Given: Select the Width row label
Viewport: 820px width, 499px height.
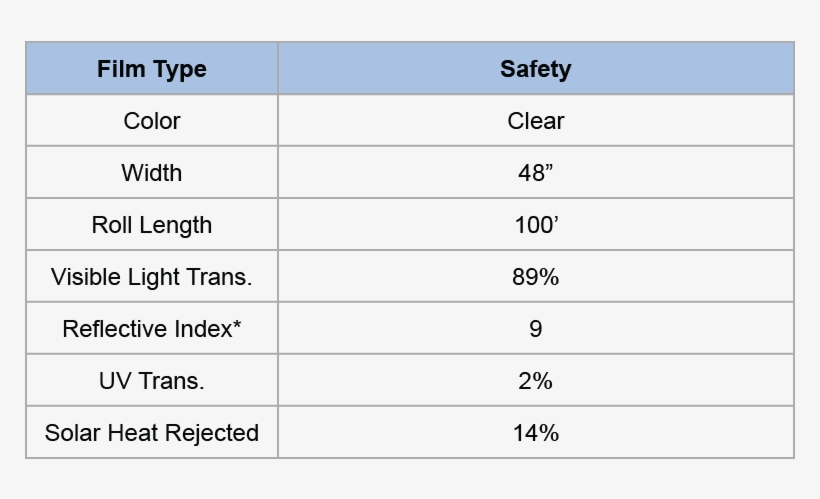Looking at the screenshot, I should click(x=152, y=173).
